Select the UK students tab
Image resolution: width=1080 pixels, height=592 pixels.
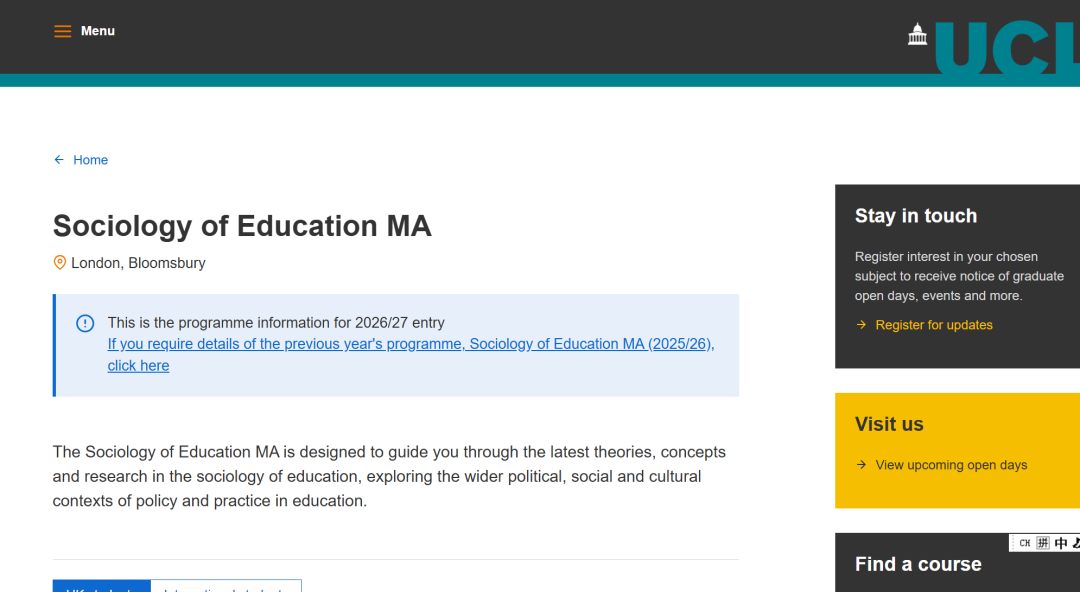[x=101, y=587]
